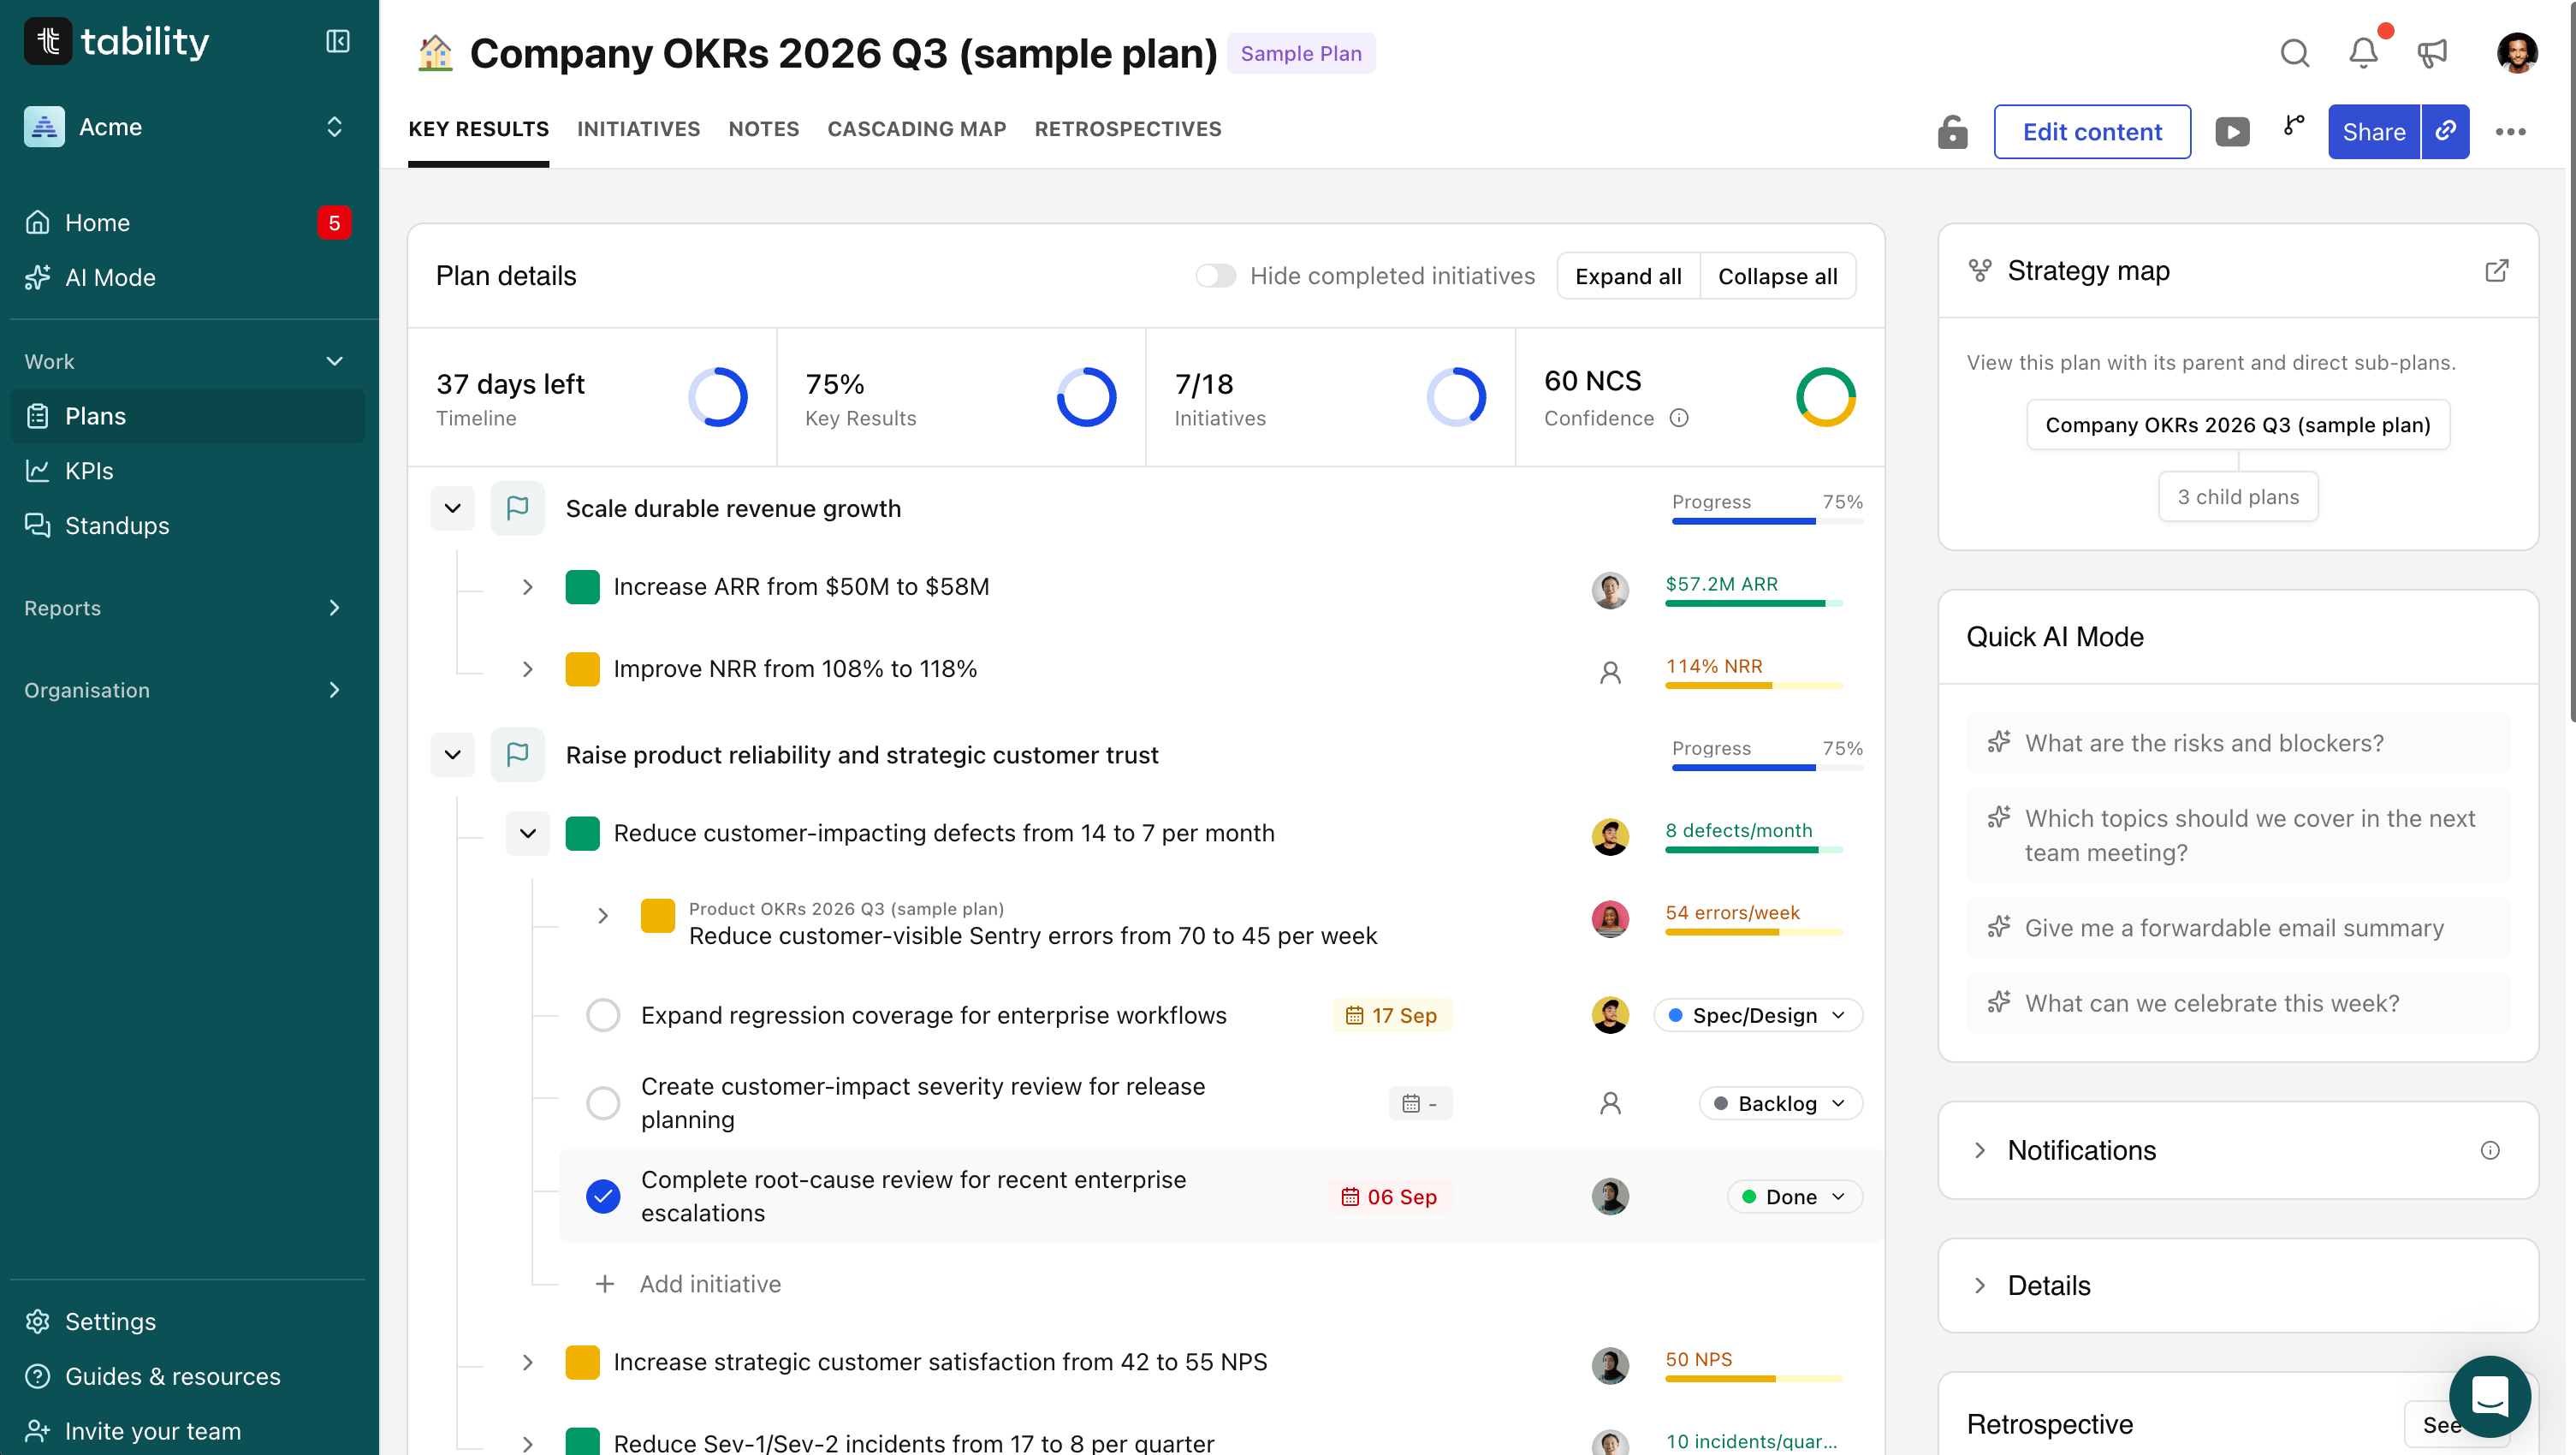Open Done status dropdown
The image size is (2576, 1455).
click(1794, 1197)
